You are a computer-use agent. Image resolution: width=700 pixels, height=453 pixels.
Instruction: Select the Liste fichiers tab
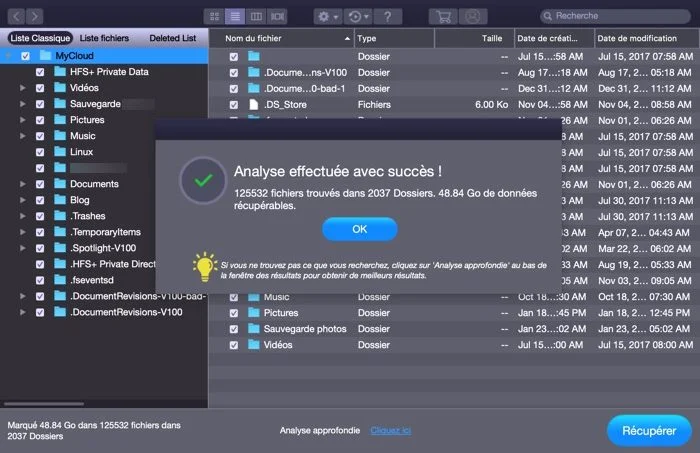[104, 38]
